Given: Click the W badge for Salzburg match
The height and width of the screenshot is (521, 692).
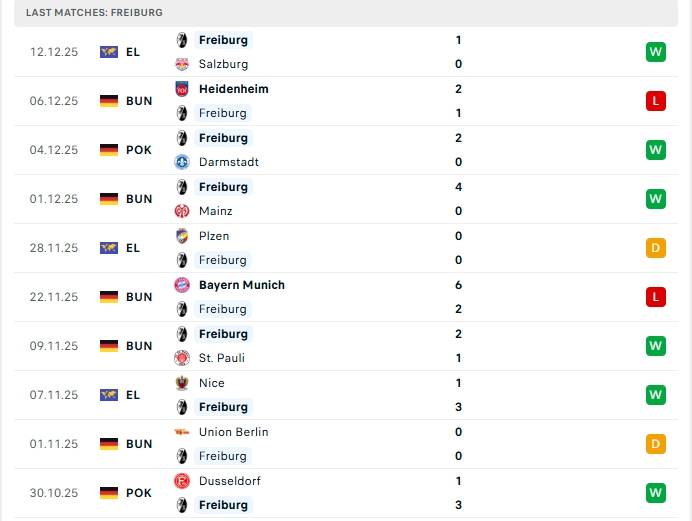Looking at the screenshot, I should pos(655,52).
